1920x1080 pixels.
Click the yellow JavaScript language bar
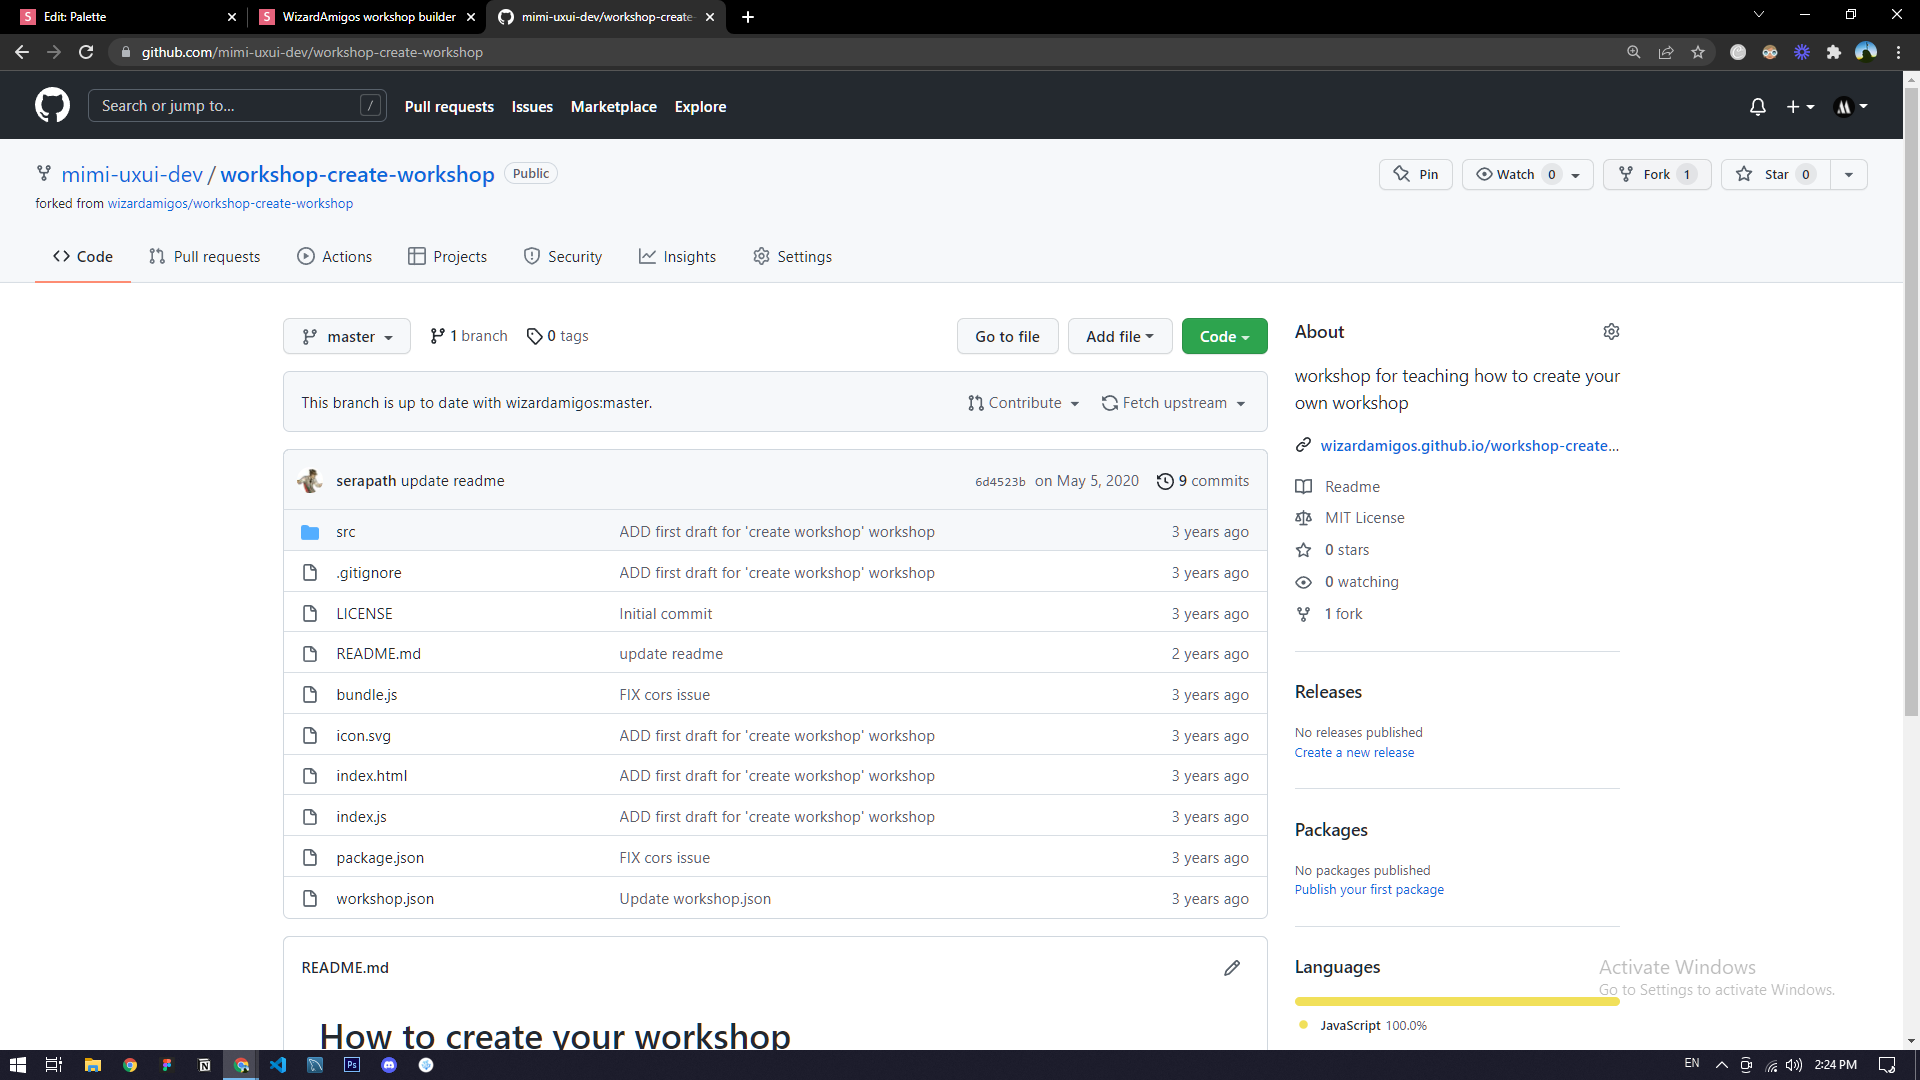(x=1456, y=1001)
